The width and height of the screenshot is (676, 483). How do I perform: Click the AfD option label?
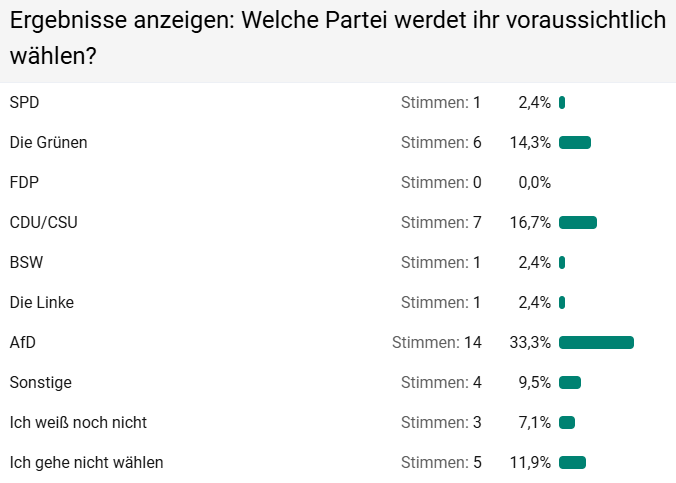click(22, 342)
